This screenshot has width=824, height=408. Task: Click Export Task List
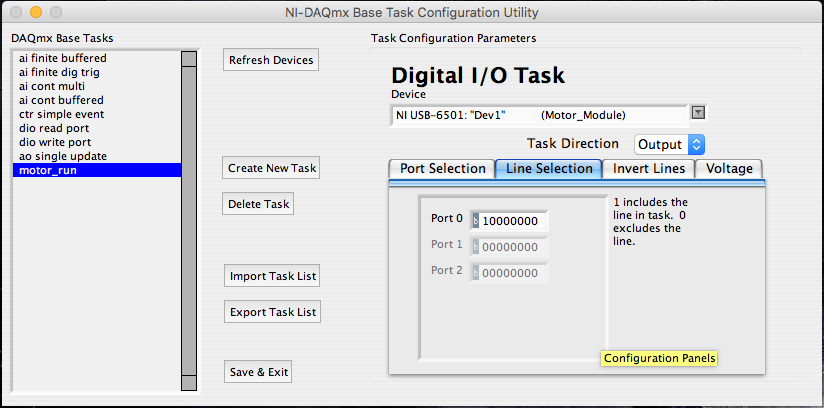(x=272, y=312)
